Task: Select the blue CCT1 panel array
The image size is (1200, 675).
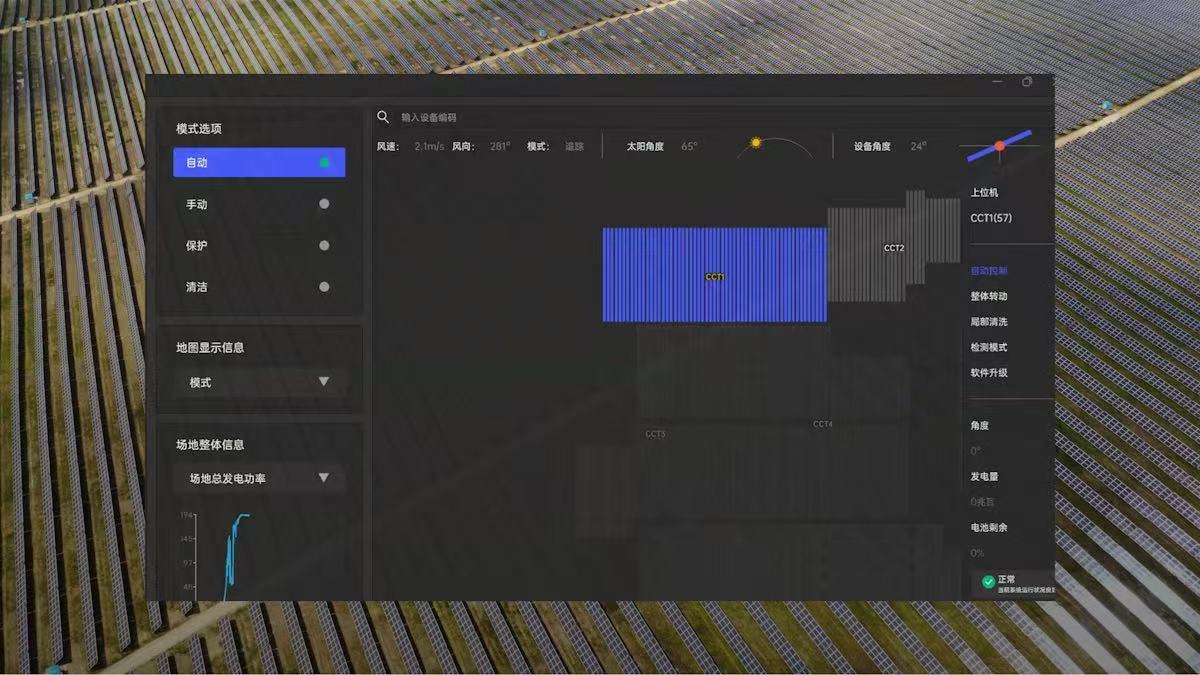Action: coord(714,275)
